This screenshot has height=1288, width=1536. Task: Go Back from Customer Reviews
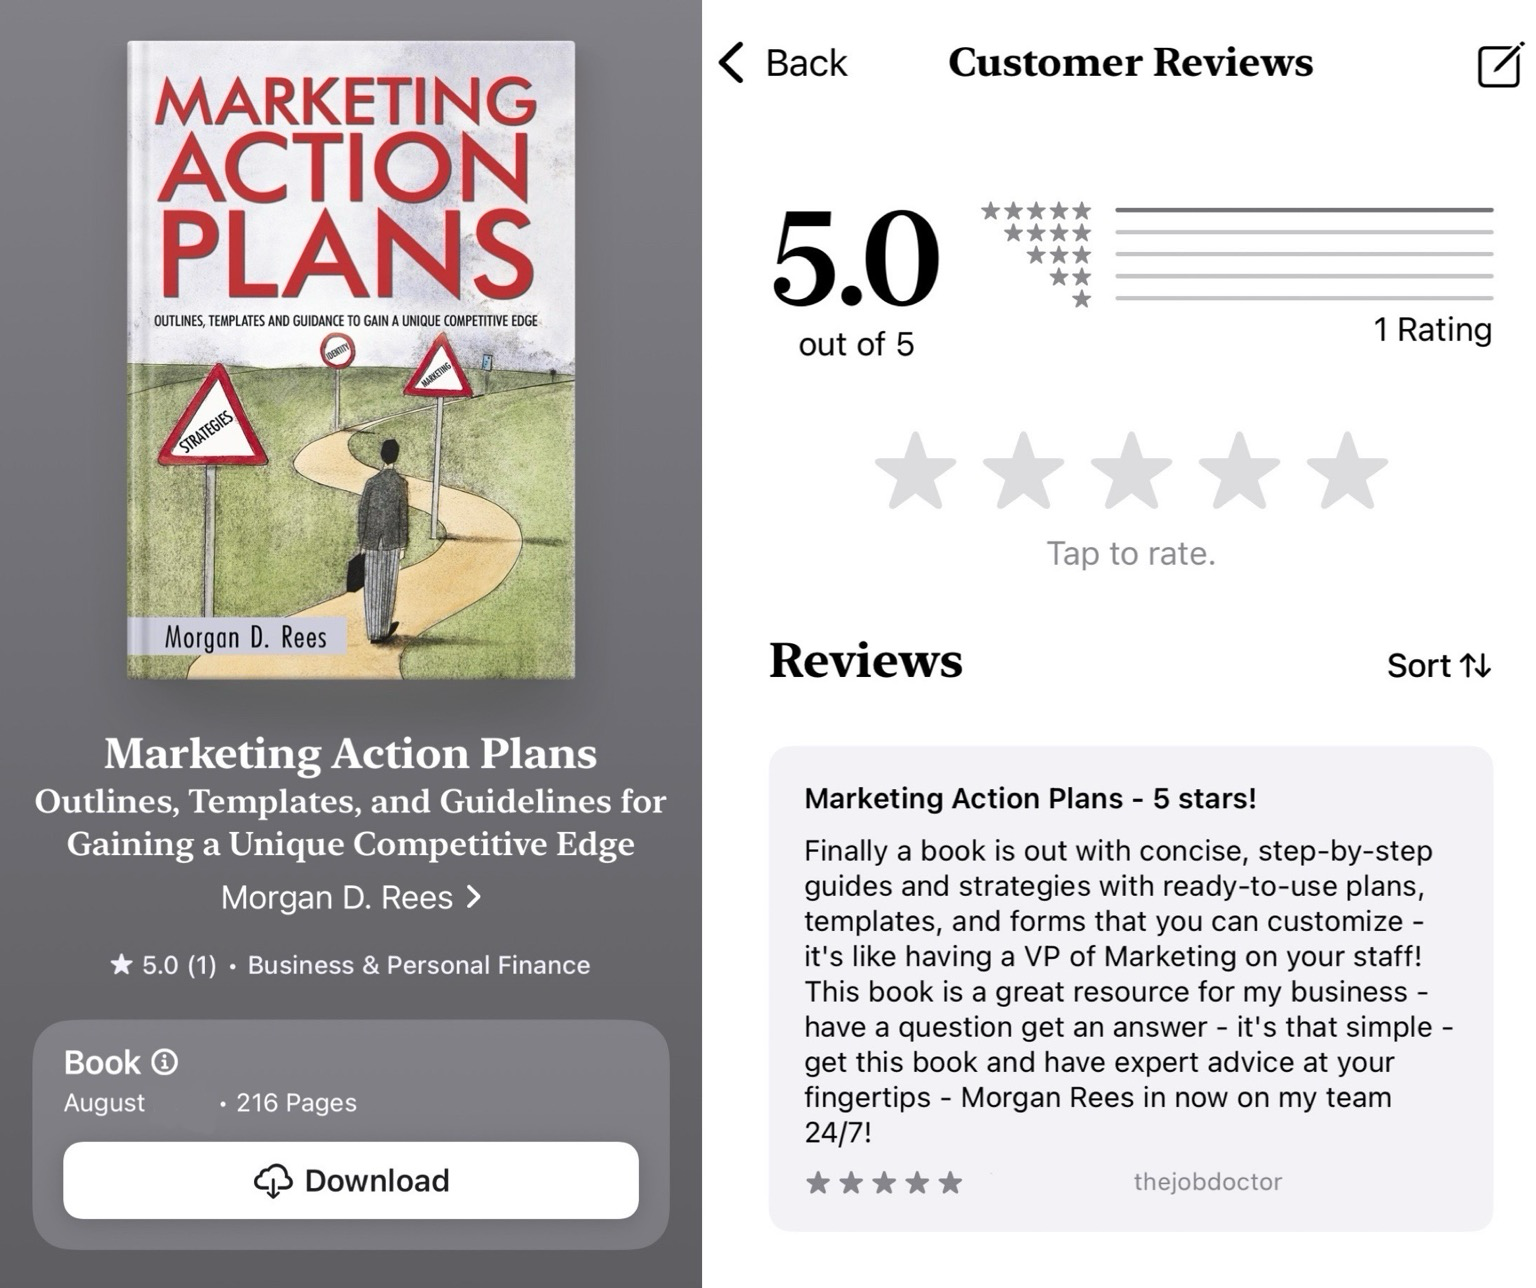[783, 62]
